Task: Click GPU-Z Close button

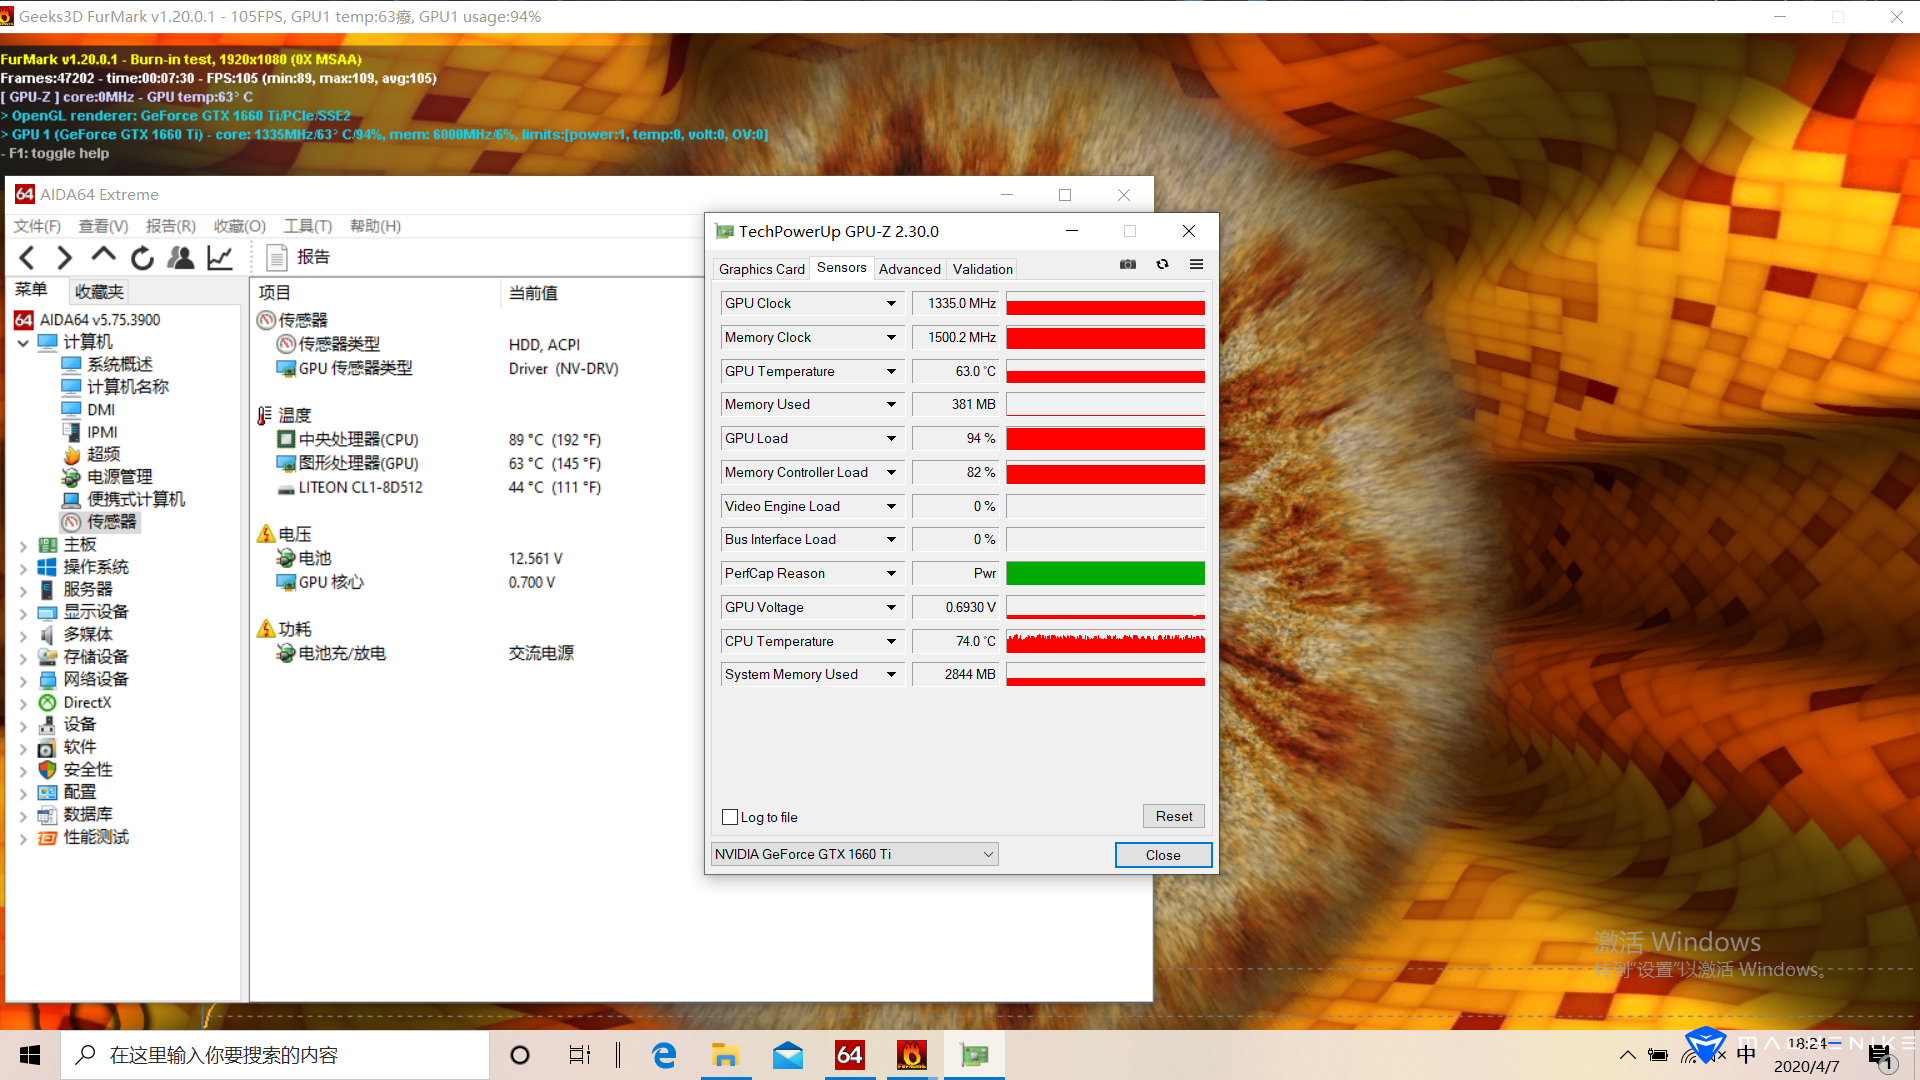Action: coord(1163,855)
